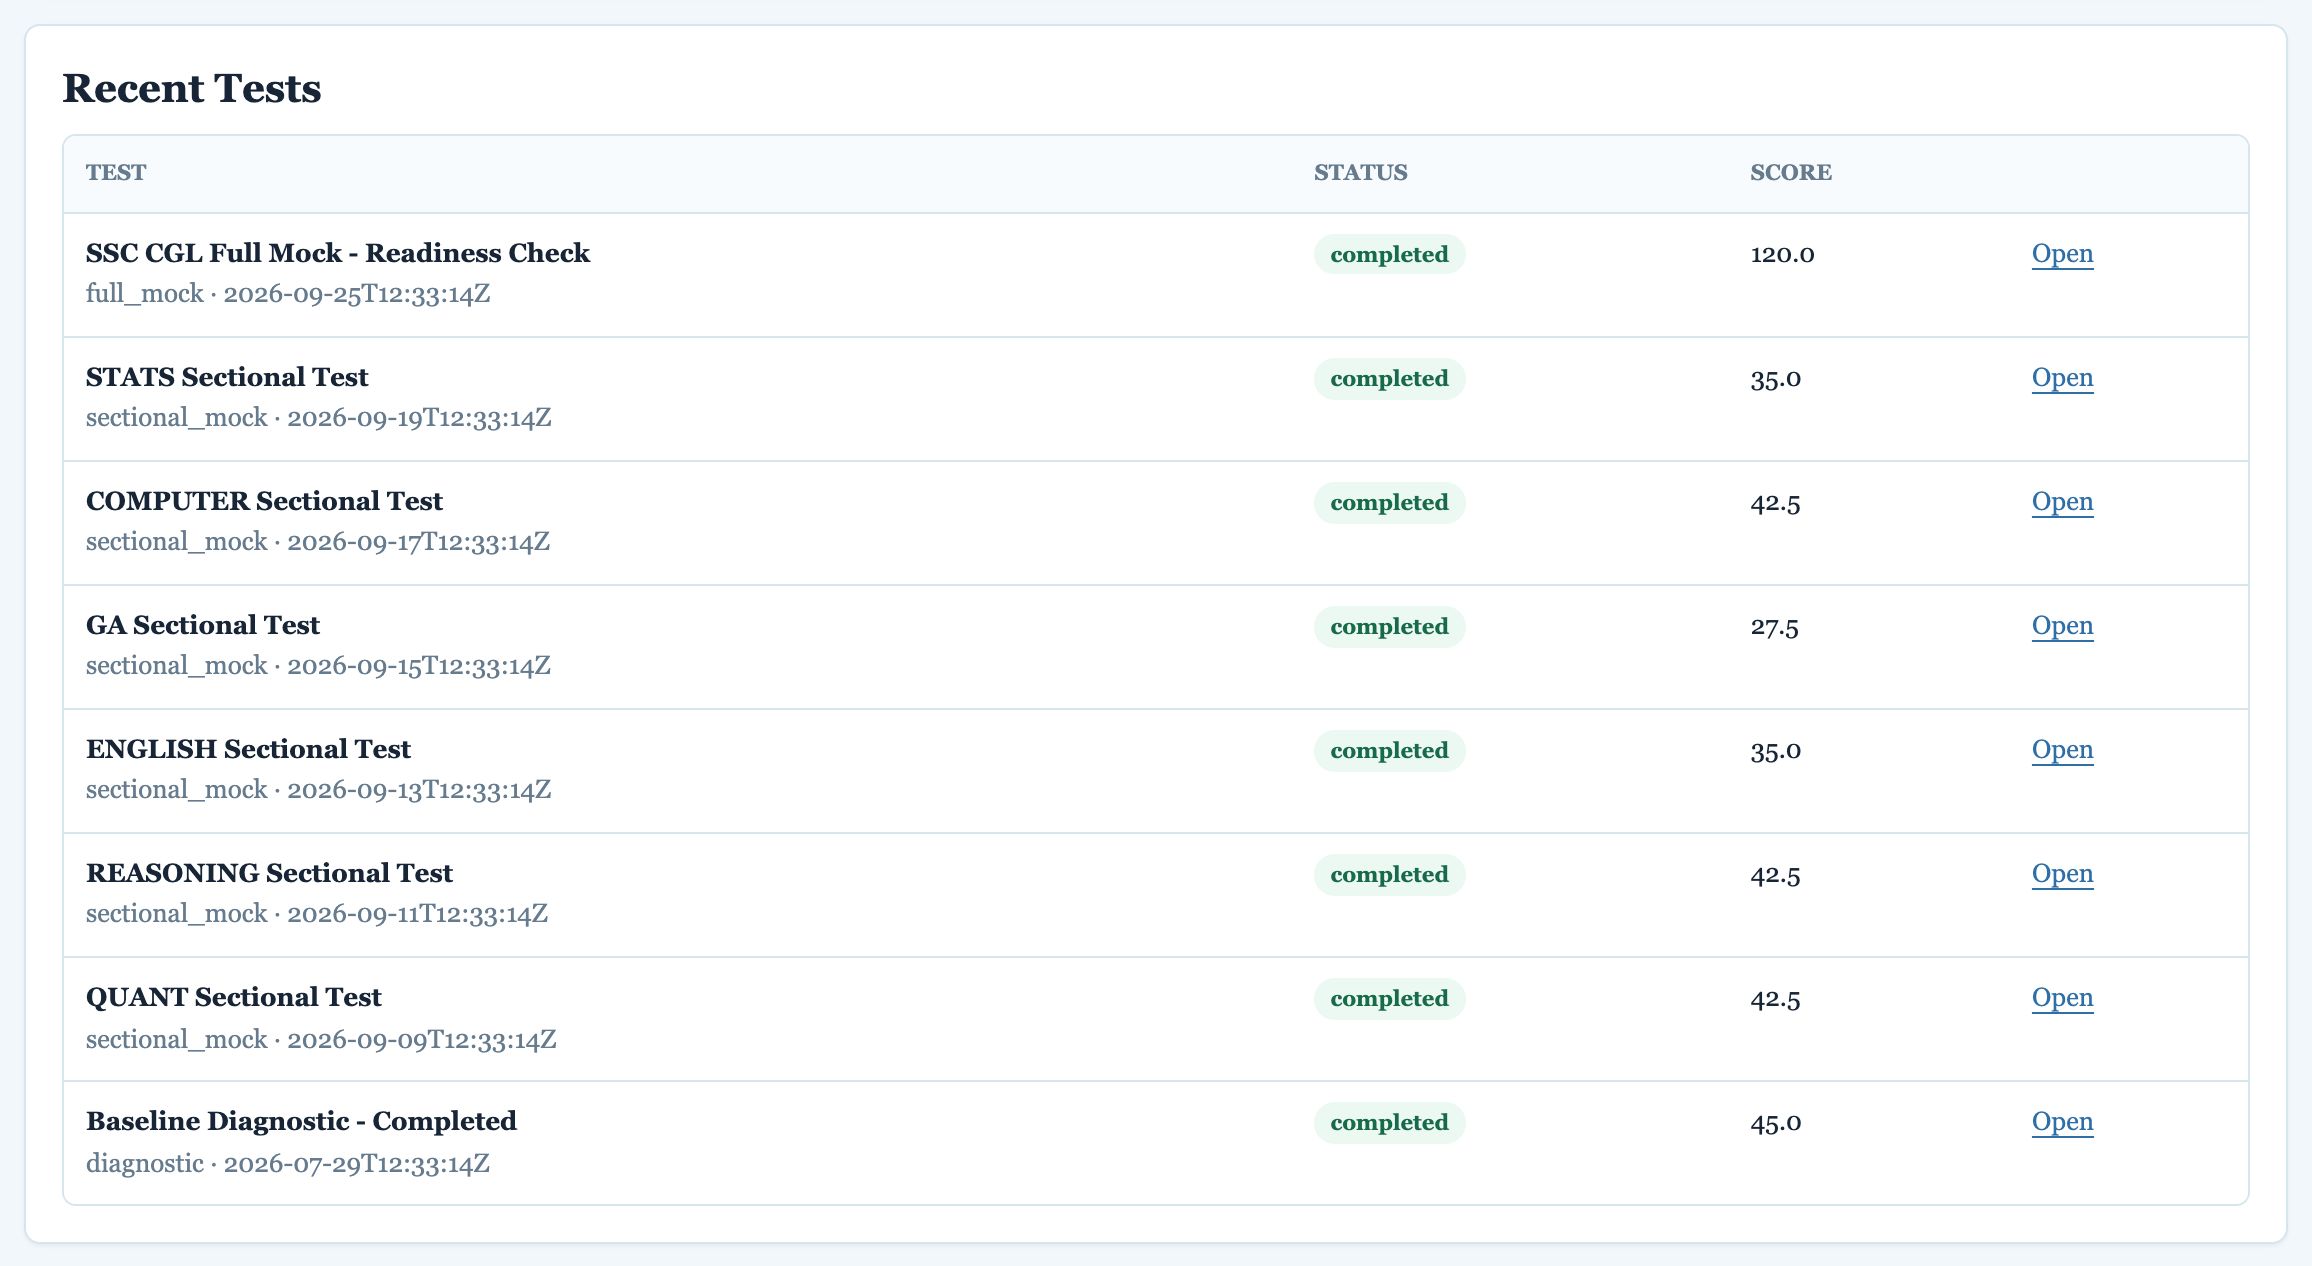Click the STATS Sectional Test title
The width and height of the screenshot is (2312, 1266).
point(227,377)
